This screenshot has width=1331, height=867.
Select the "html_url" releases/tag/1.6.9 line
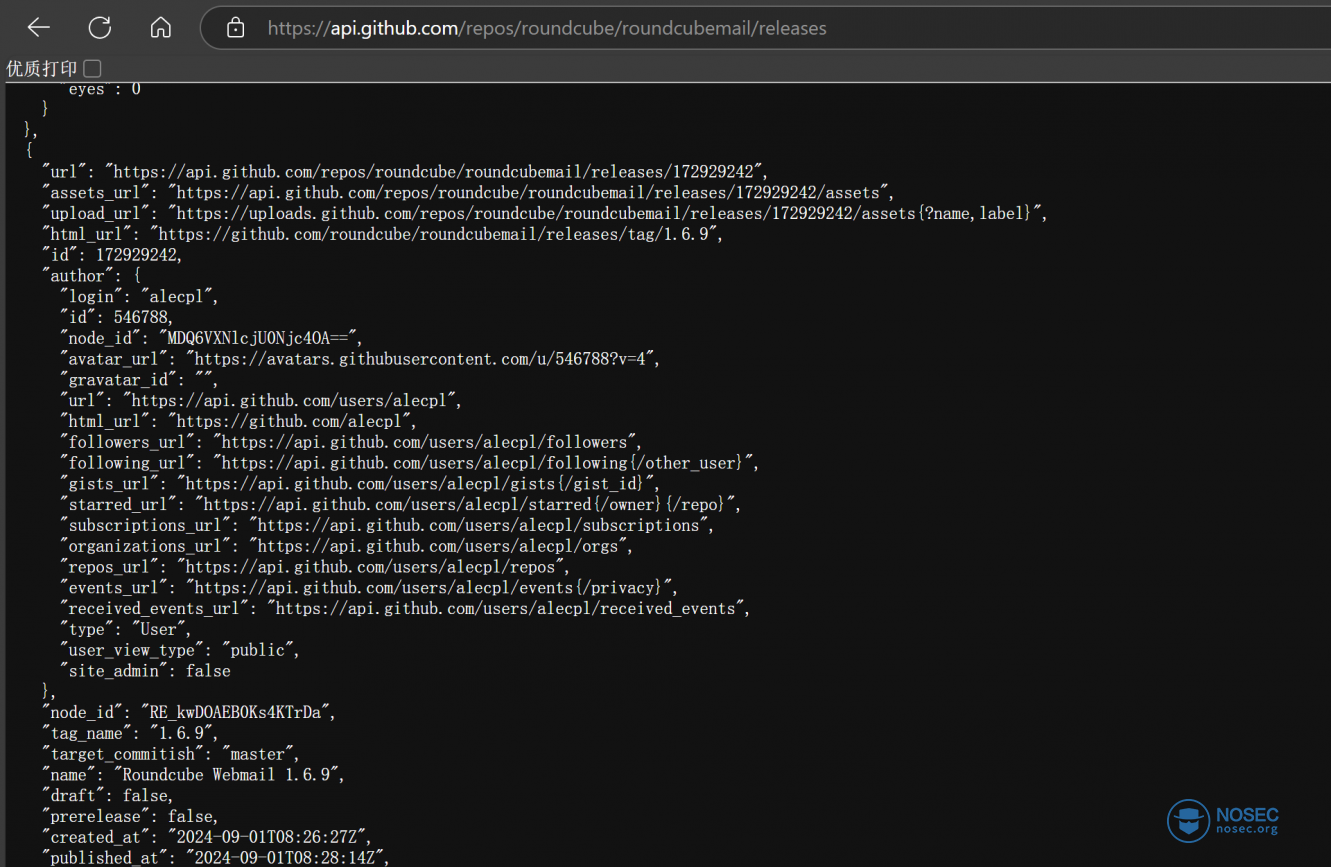coord(382,234)
